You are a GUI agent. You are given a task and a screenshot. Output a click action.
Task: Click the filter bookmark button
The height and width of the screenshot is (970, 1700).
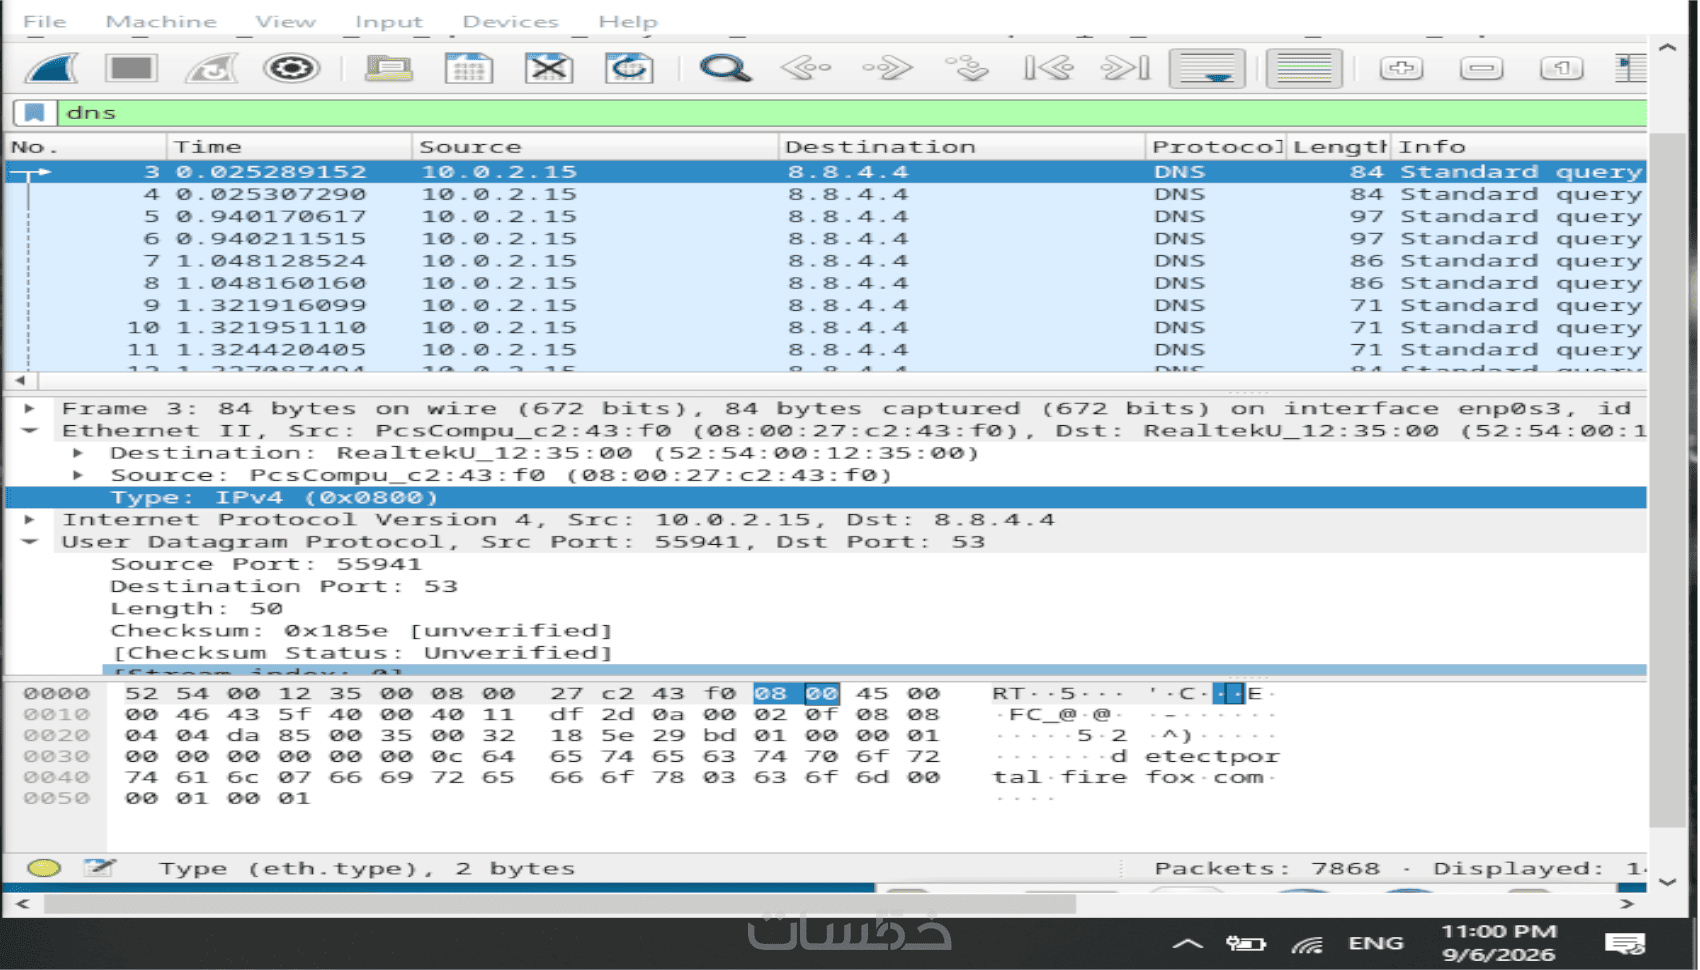click(35, 112)
